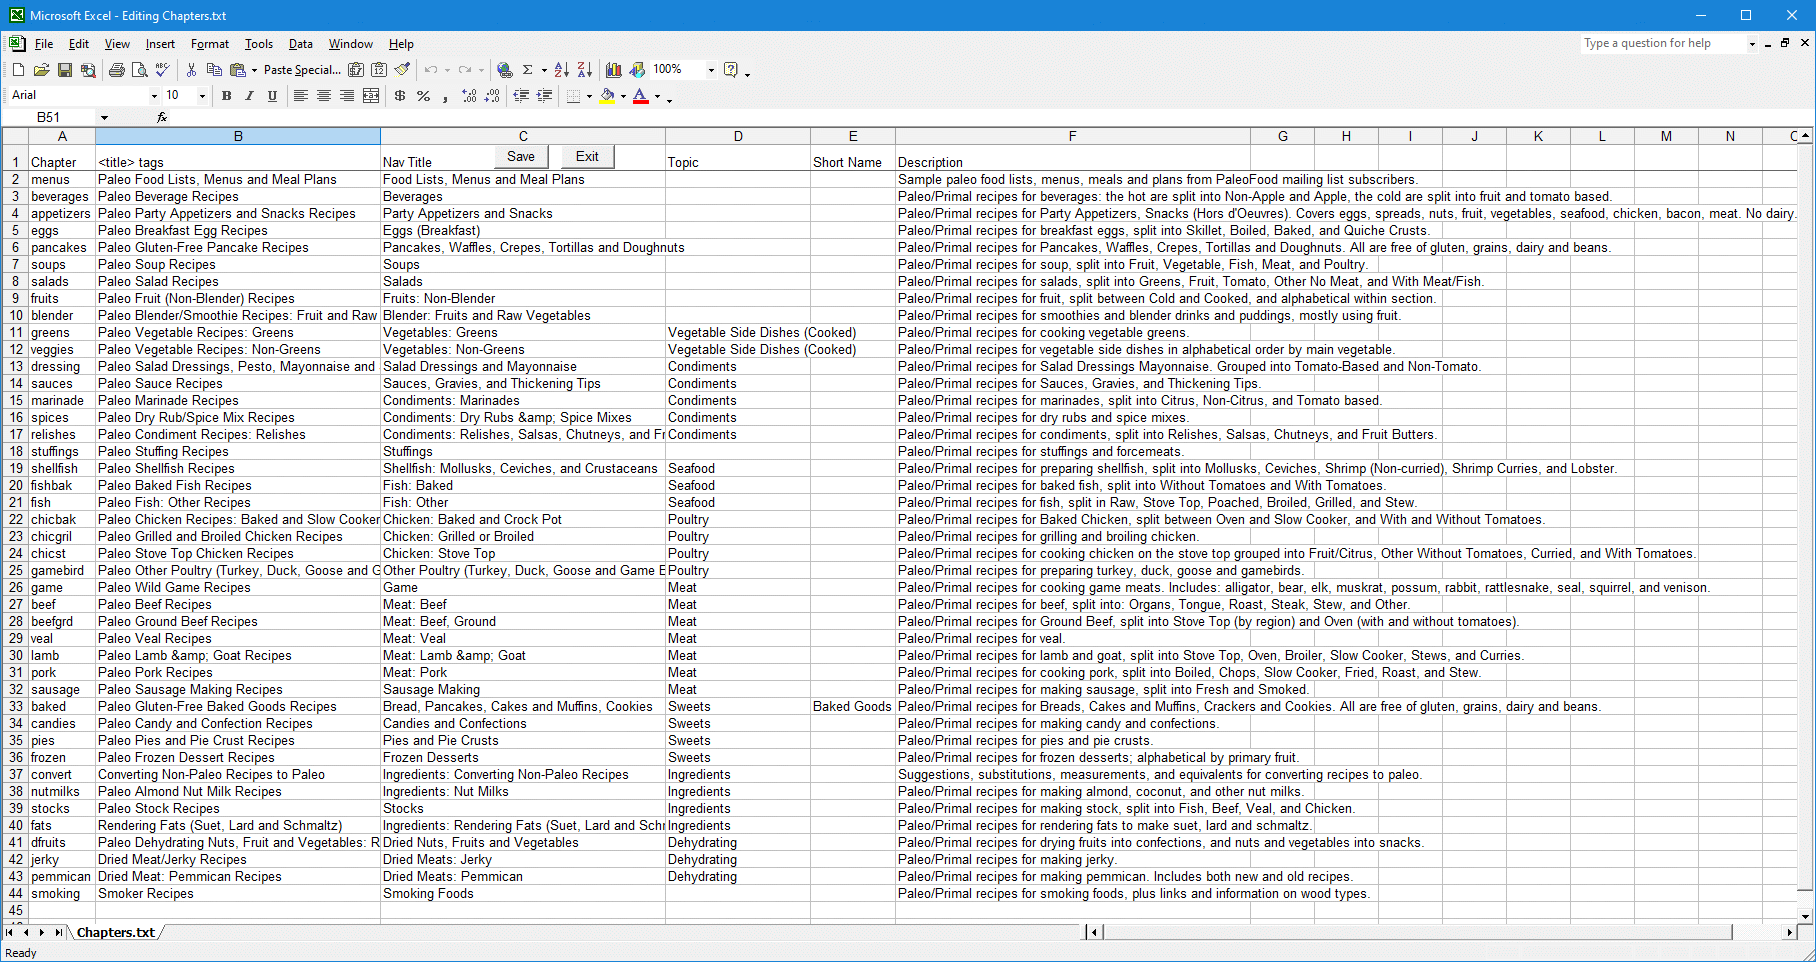Viewport: 1816px width, 962px height.
Task: Toggle Center alignment
Action: point(324,96)
